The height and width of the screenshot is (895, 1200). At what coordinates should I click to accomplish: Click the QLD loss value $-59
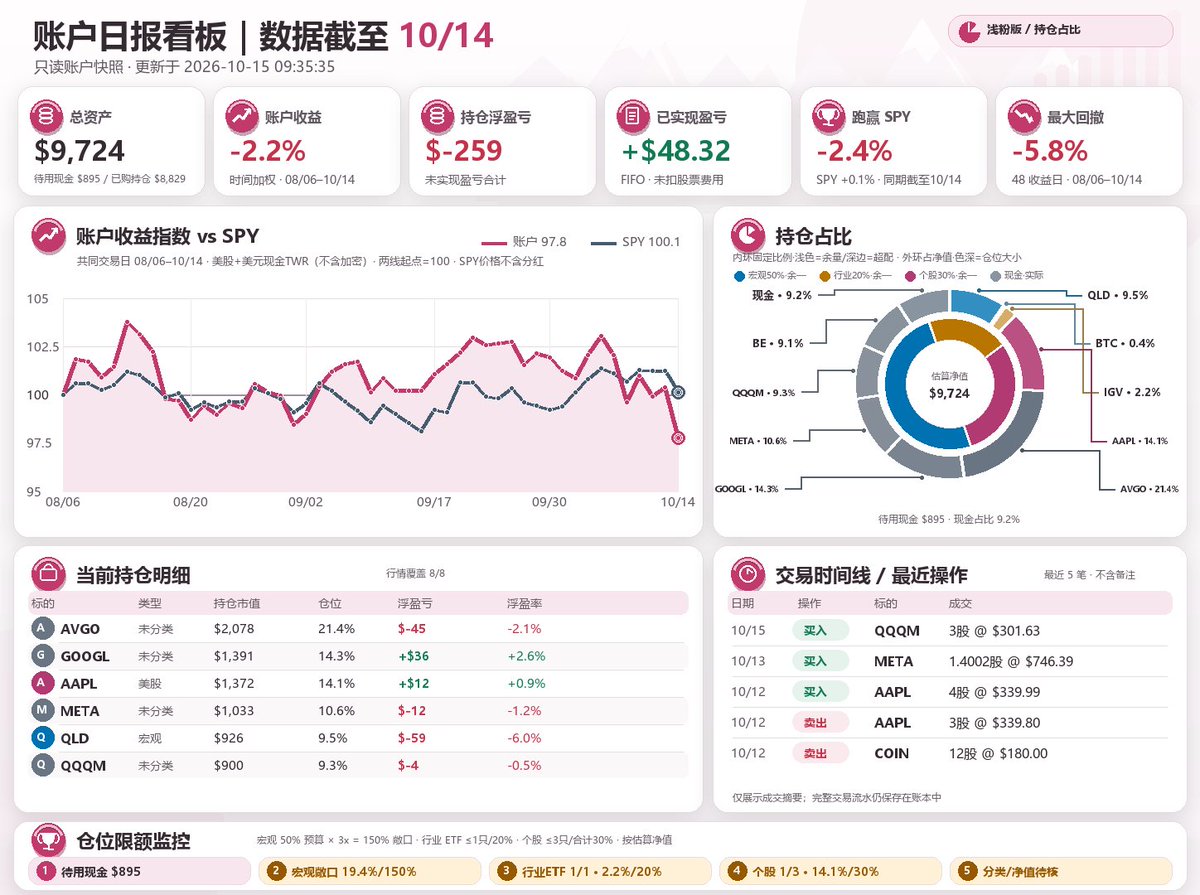pos(412,738)
